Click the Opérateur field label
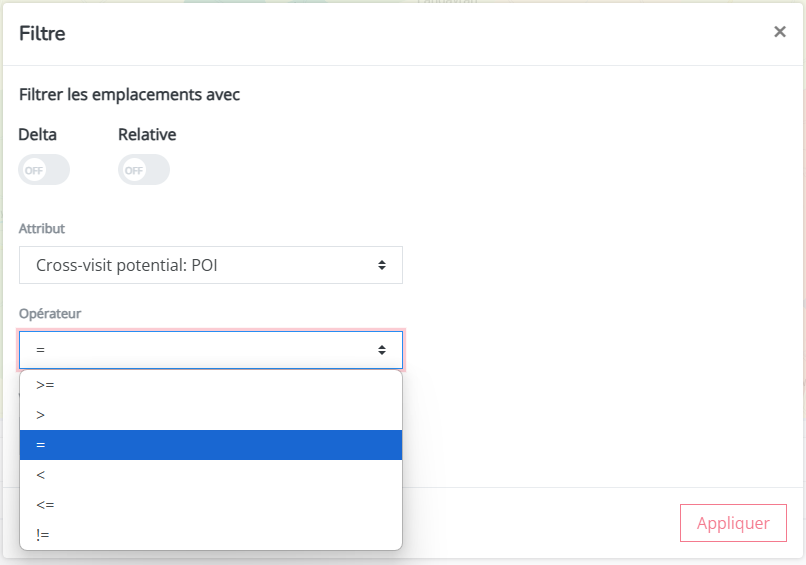 pos(50,314)
